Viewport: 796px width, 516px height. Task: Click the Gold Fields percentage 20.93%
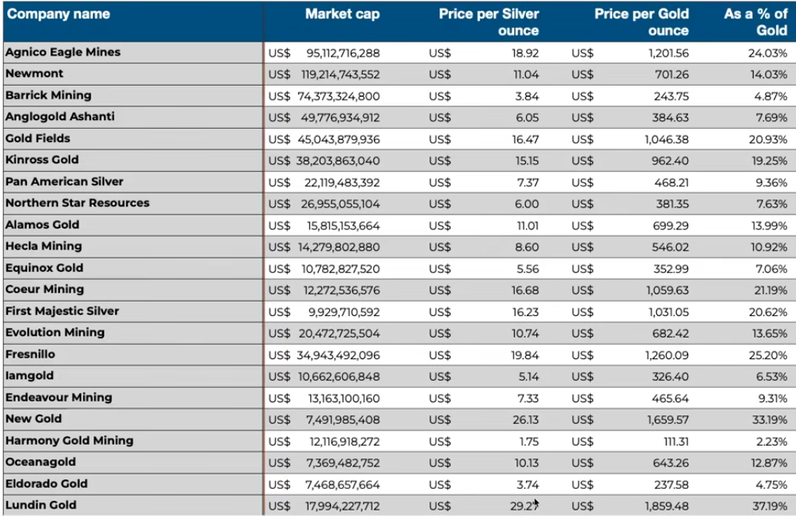768,138
